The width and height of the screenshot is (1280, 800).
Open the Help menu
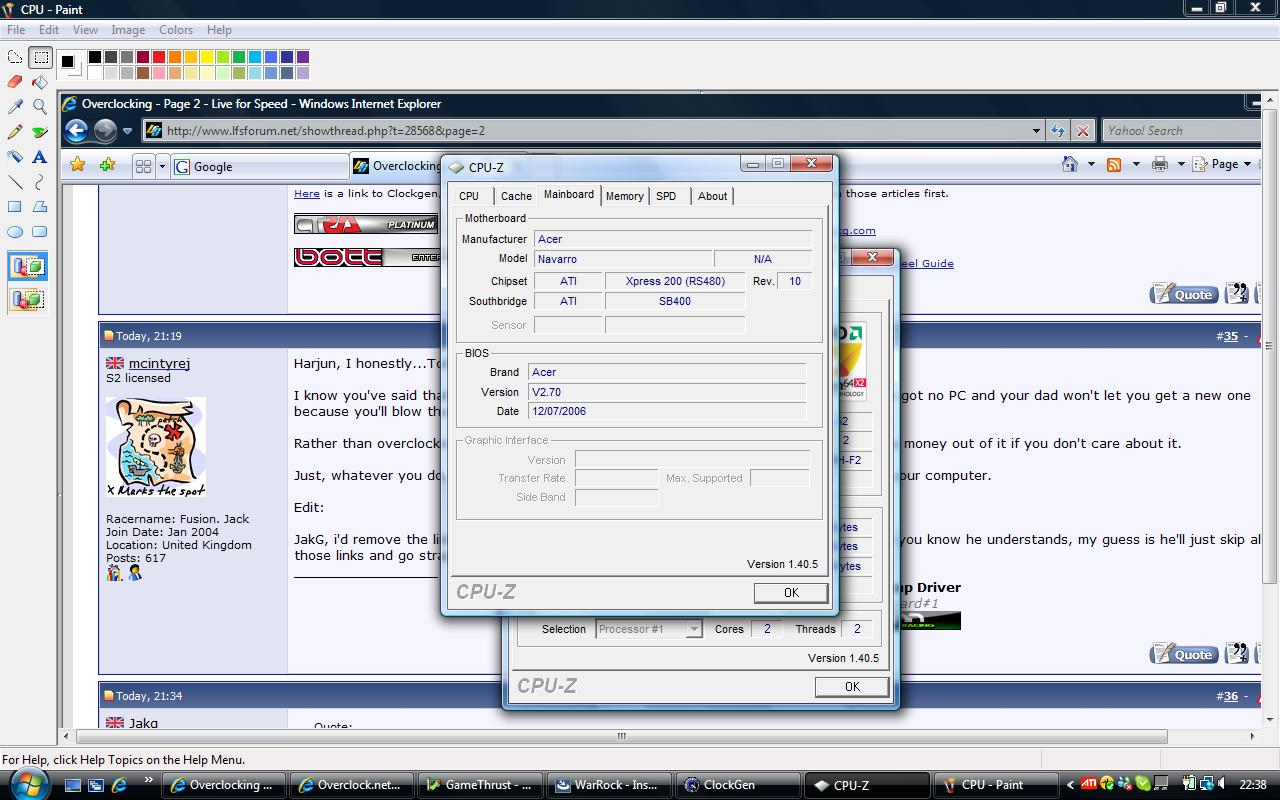click(x=219, y=30)
